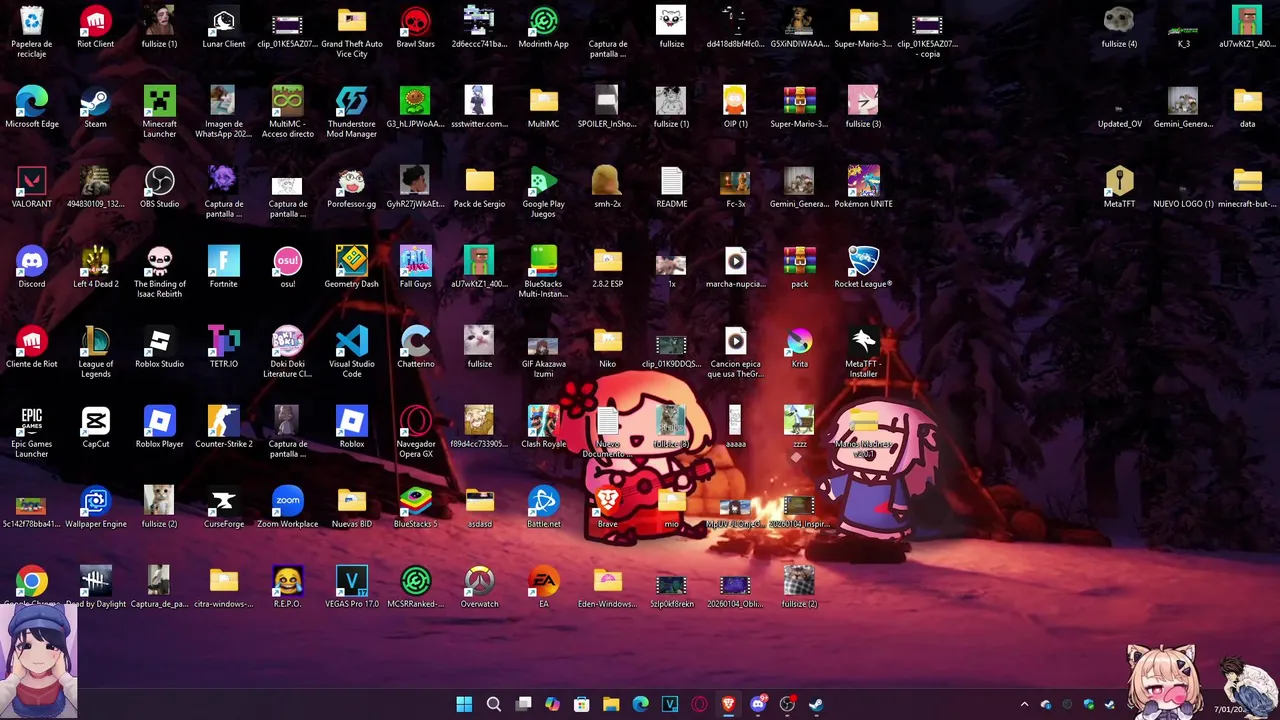1280x720 pixels.
Task: Select the Porofessor.gg shortcut
Action: pos(352,182)
